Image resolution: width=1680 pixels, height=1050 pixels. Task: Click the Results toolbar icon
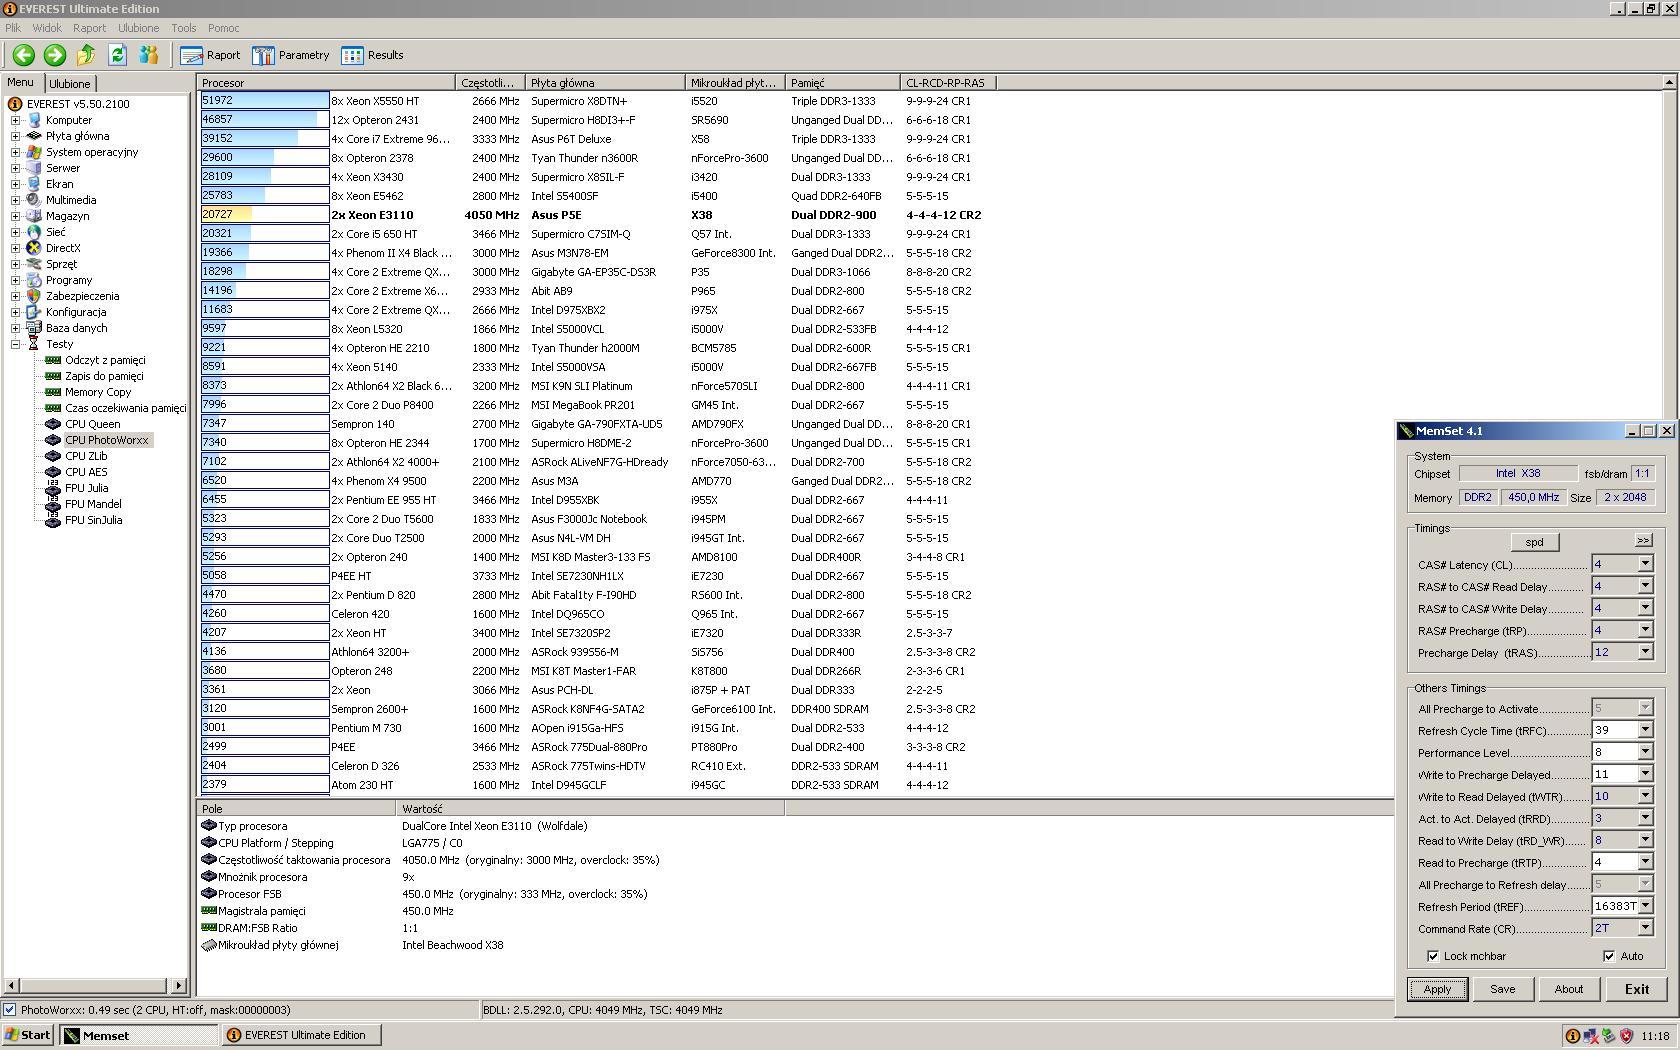tap(372, 56)
